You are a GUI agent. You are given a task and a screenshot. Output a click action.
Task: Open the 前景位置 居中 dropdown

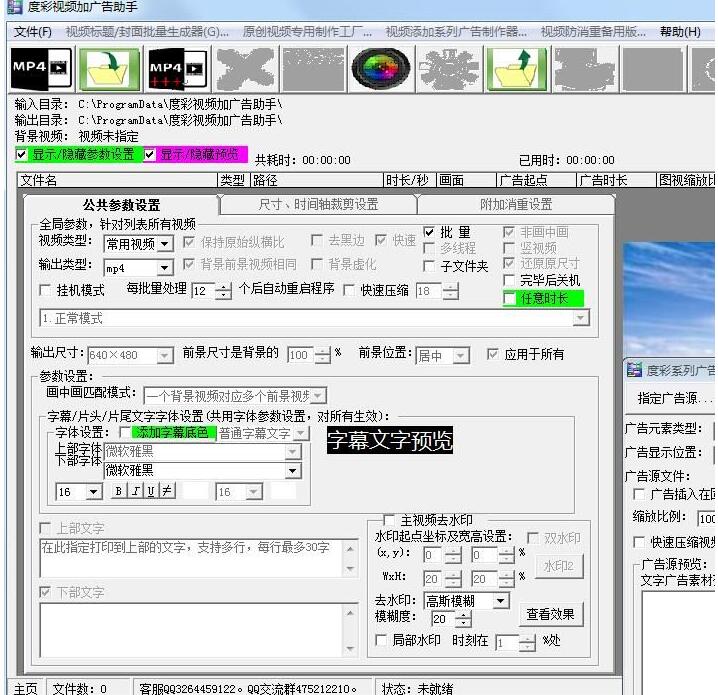pyautogui.click(x=461, y=355)
